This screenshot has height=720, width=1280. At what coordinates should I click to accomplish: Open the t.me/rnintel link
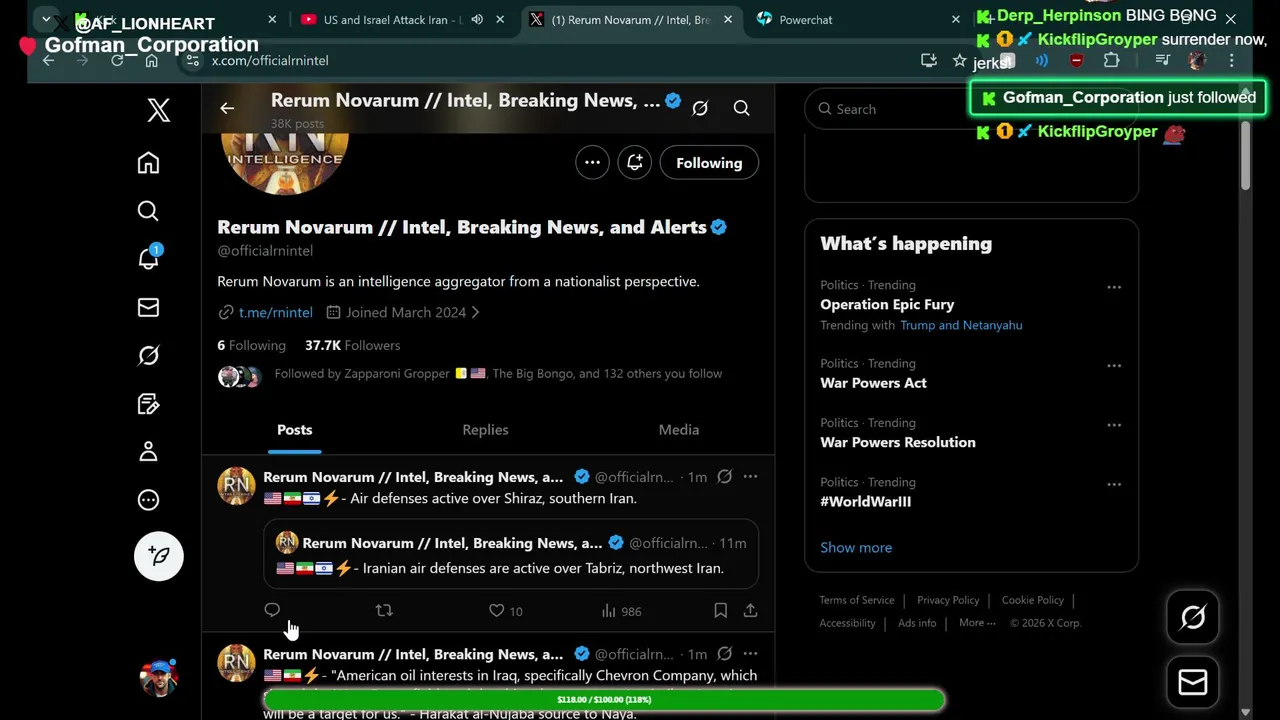pyautogui.click(x=275, y=312)
